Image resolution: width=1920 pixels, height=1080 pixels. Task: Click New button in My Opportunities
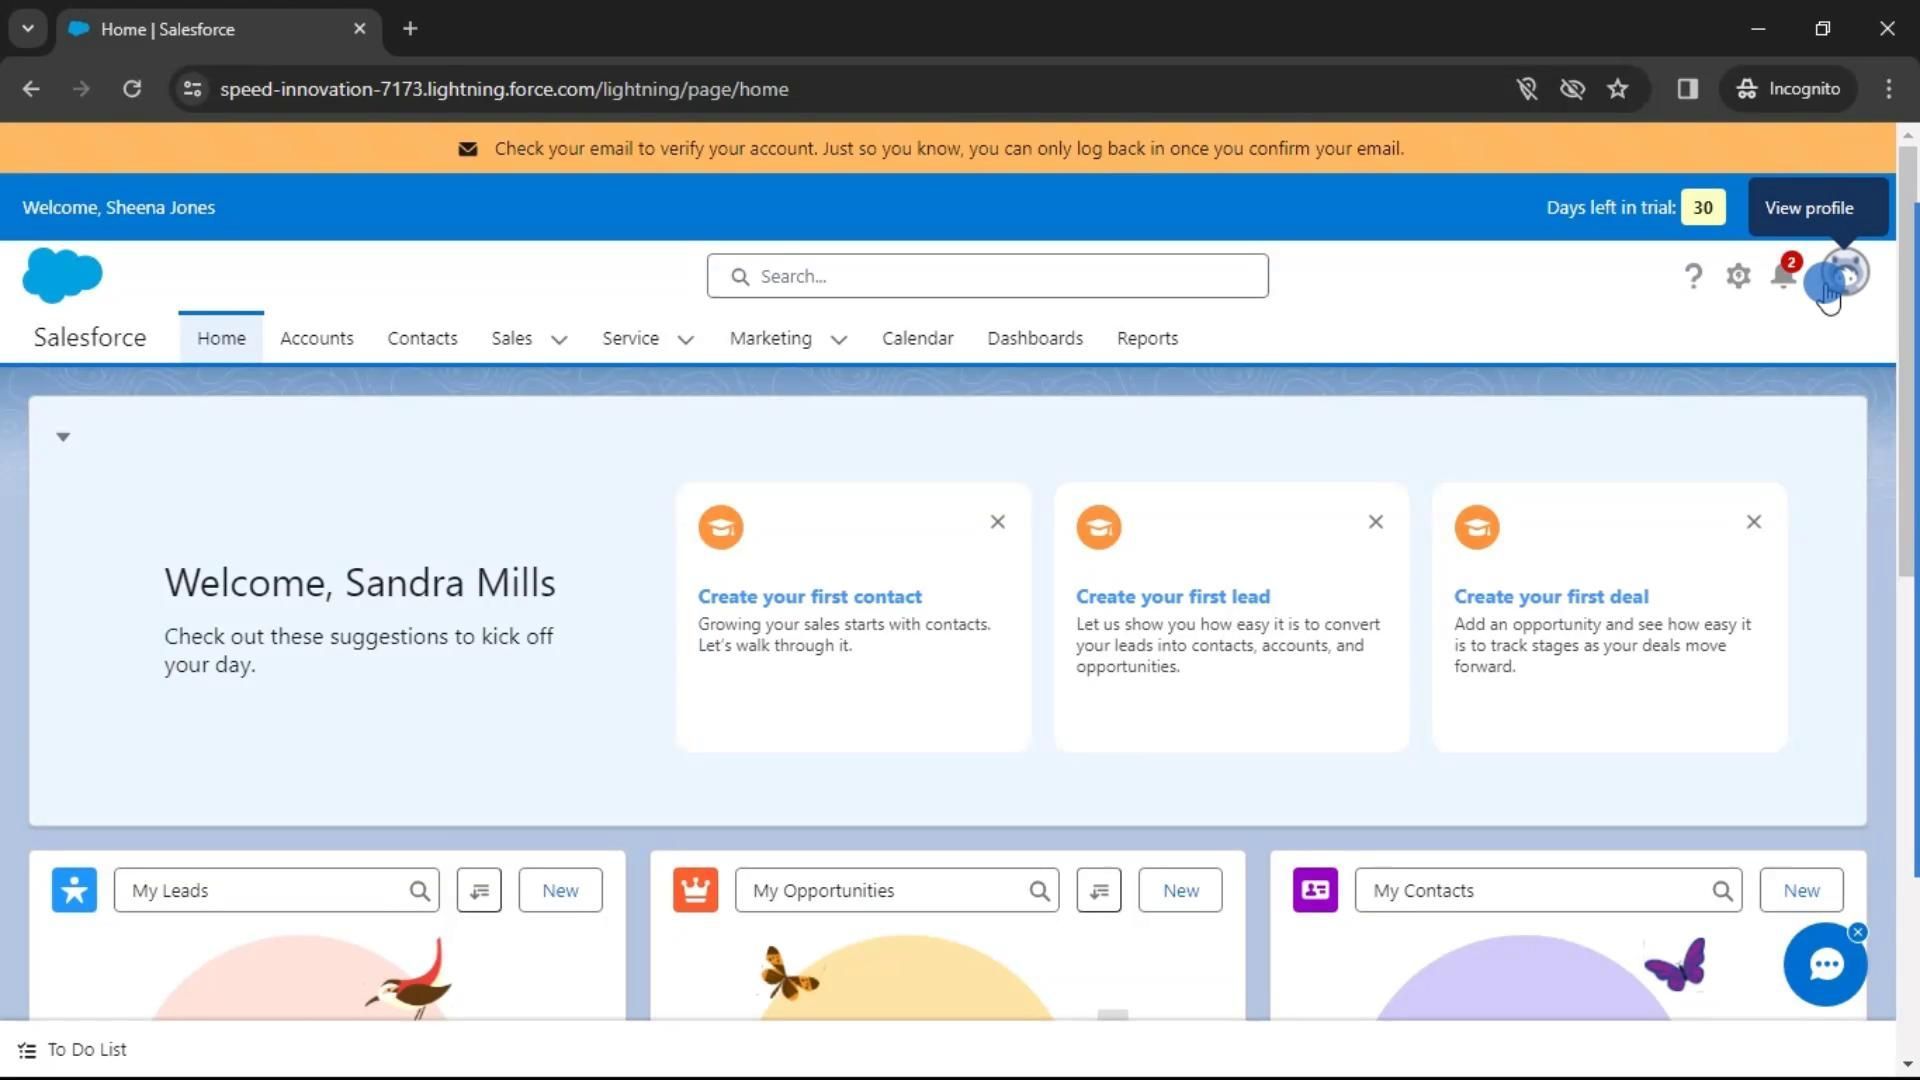click(1180, 890)
